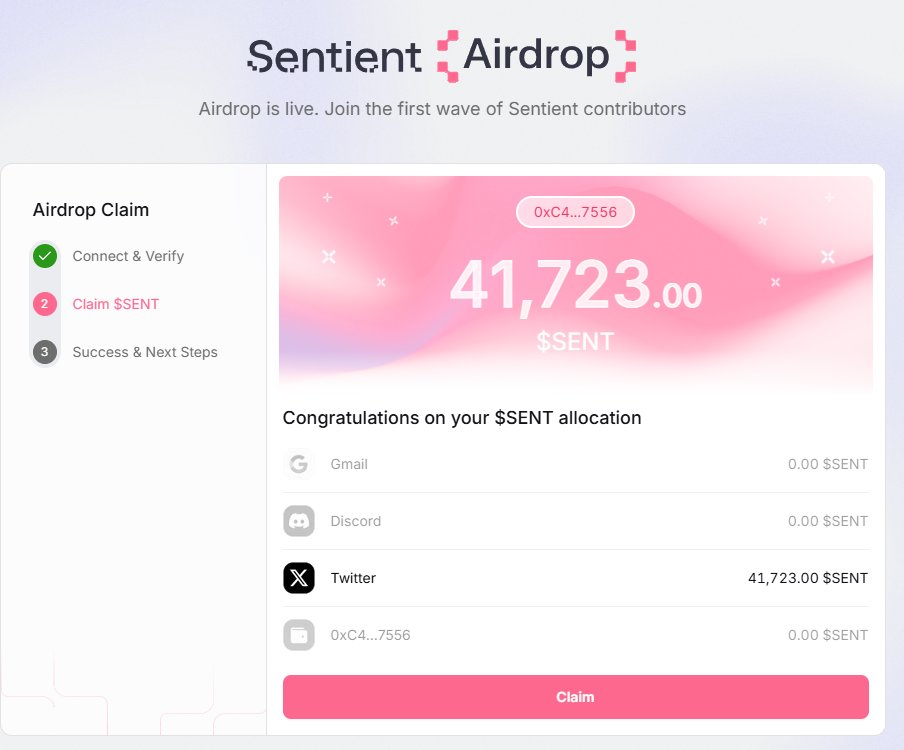The width and height of the screenshot is (904, 750).
Task: Click the pink step 2 circle
Action: pos(44,304)
